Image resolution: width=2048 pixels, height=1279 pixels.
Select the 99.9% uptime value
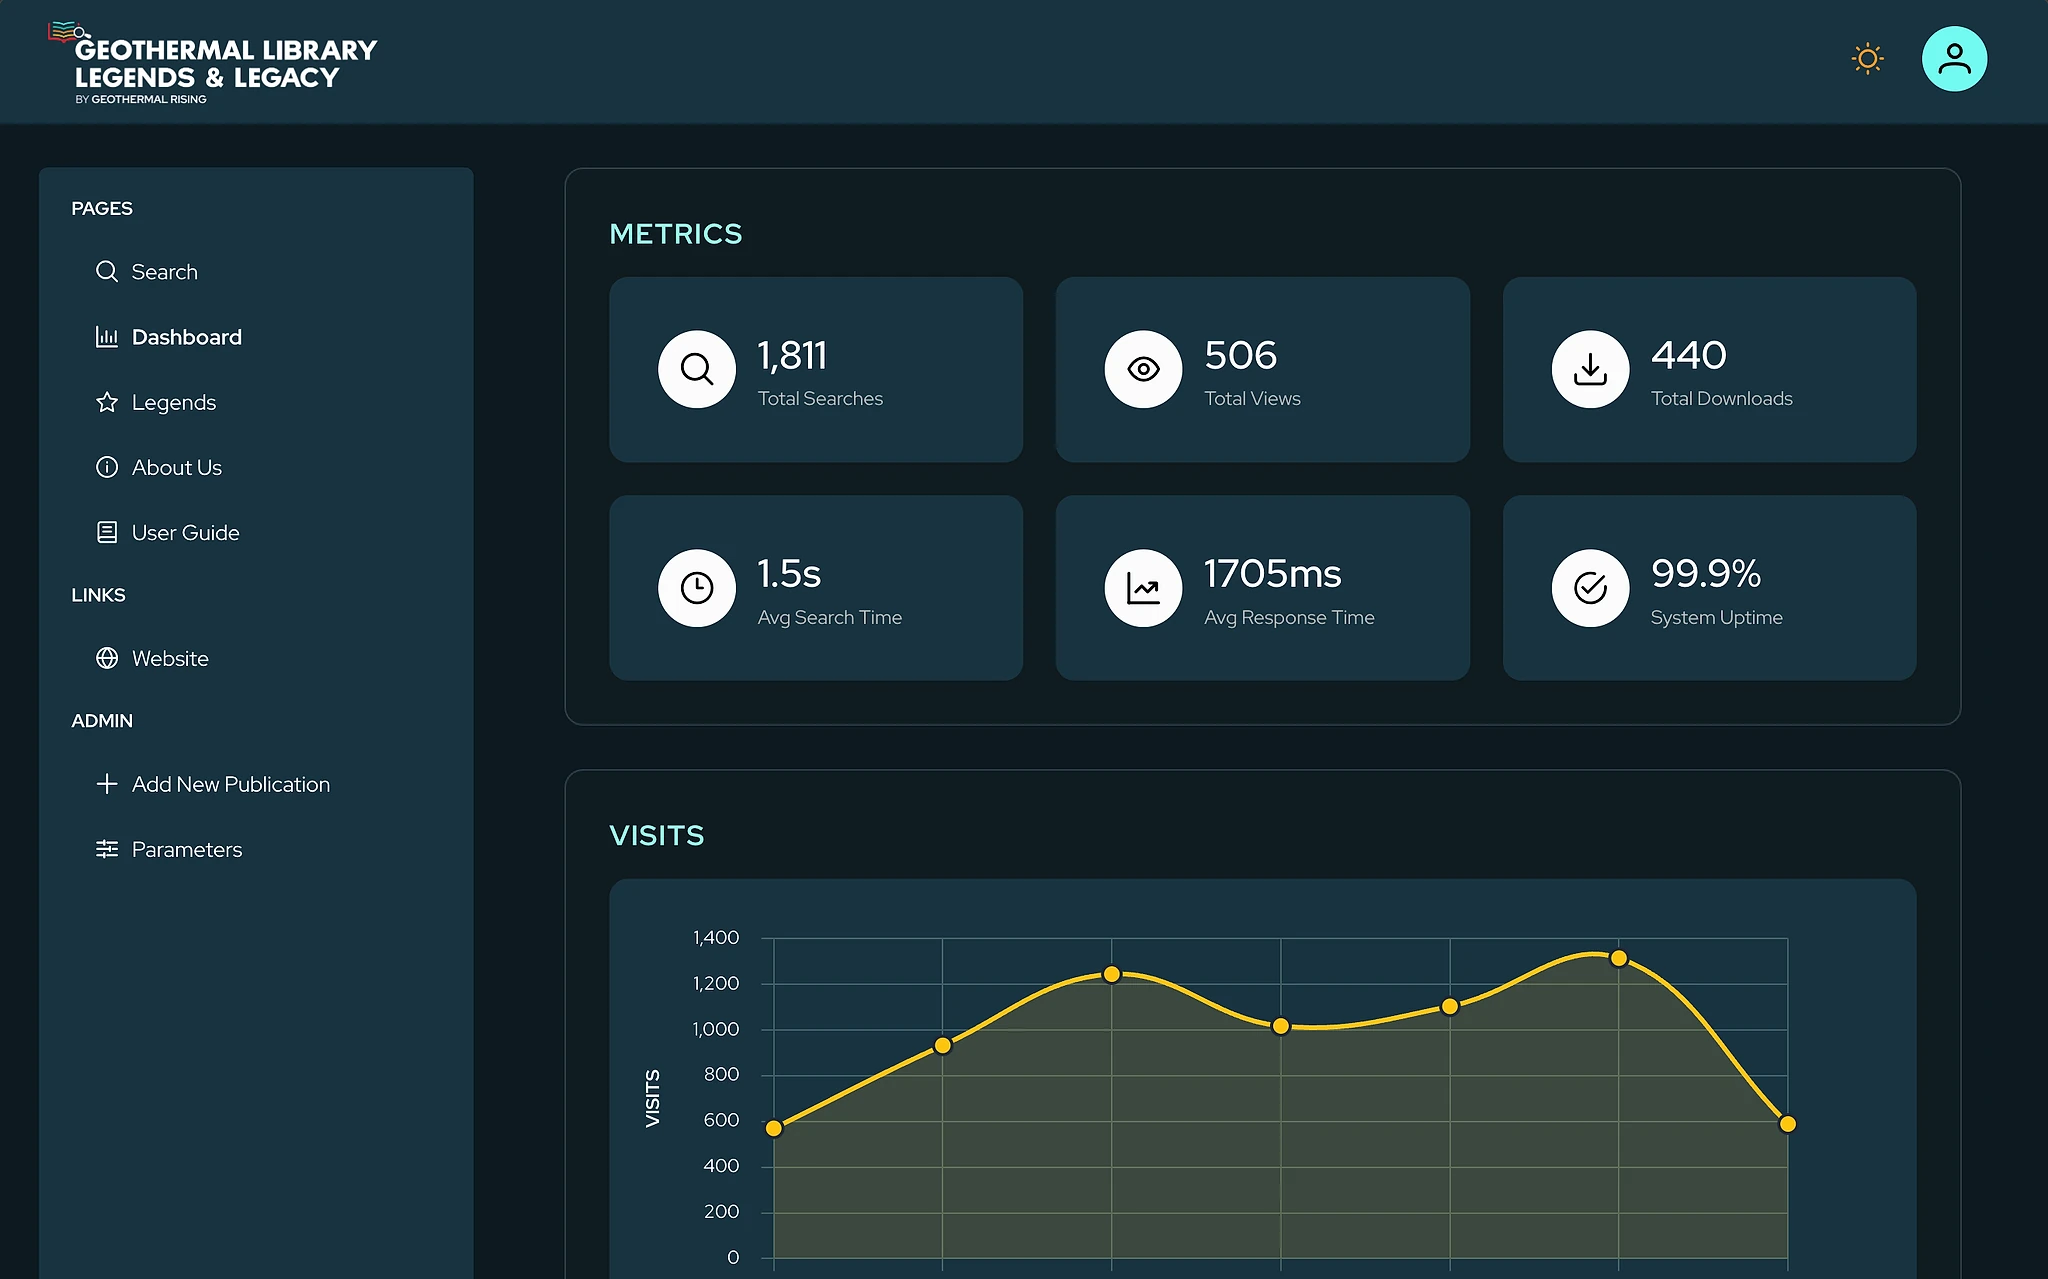point(1706,574)
